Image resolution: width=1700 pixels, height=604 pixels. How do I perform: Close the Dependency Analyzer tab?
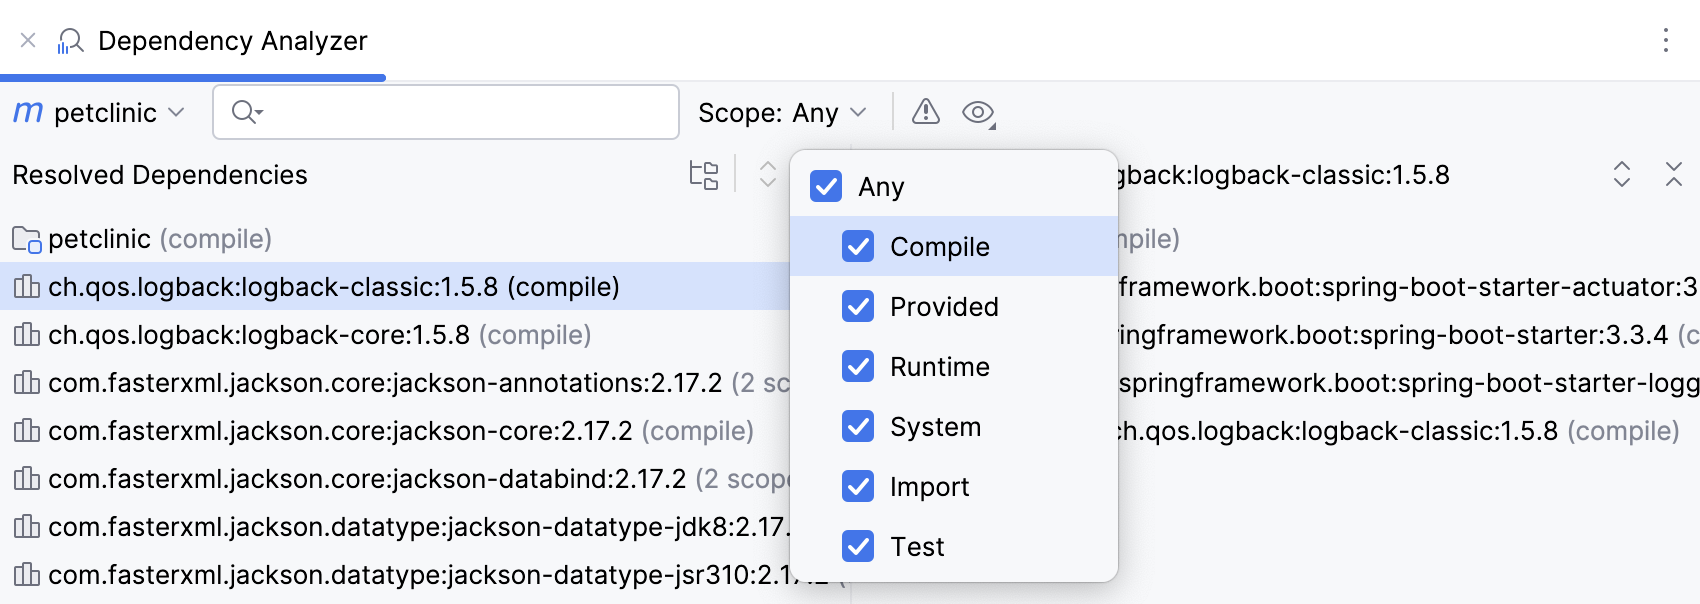(28, 41)
